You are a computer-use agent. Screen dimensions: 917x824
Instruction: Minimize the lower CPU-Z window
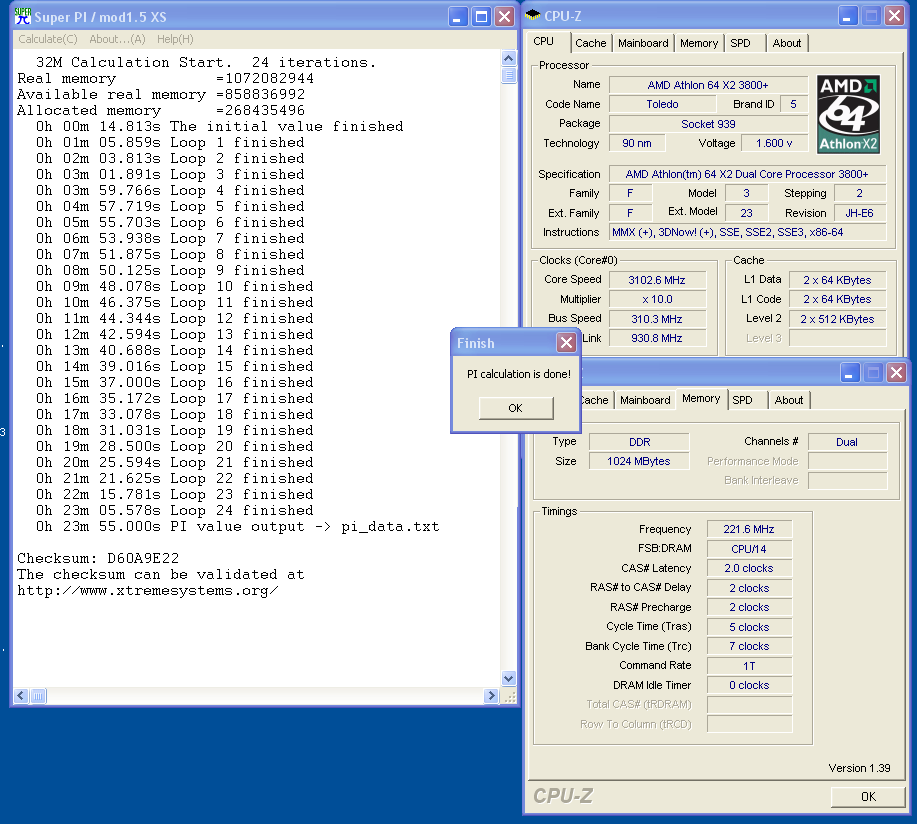point(850,373)
